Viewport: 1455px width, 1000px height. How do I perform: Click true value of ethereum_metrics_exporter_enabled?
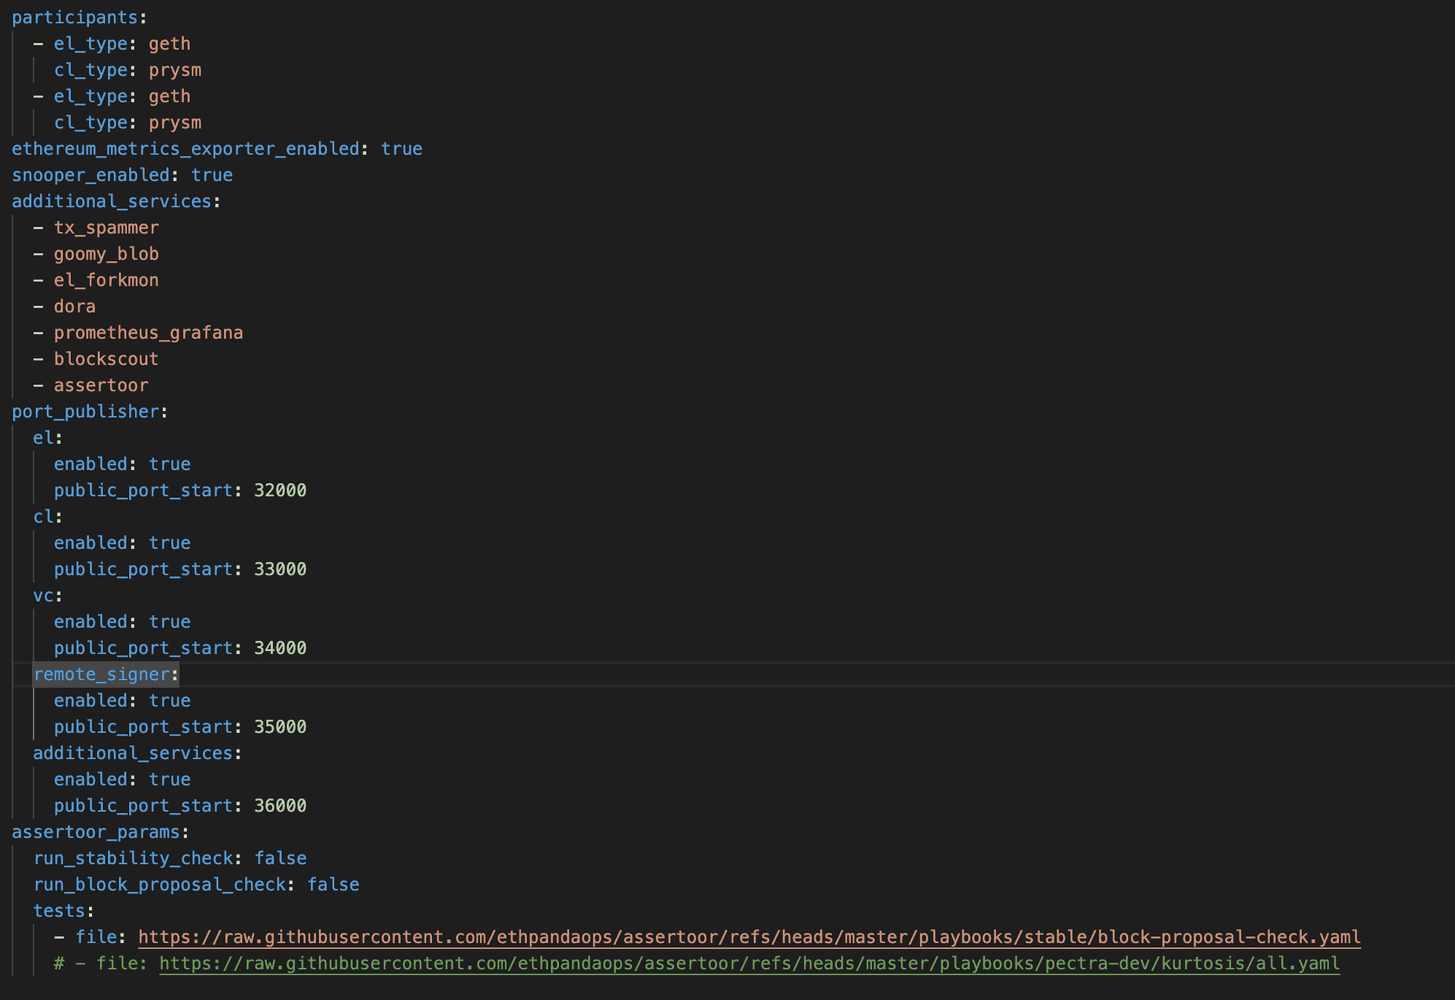[x=401, y=148]
